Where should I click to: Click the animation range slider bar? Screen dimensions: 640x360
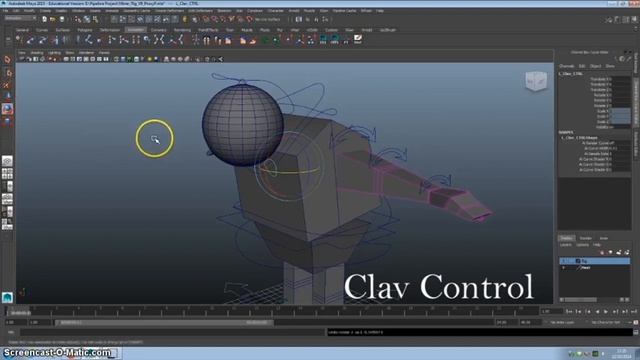pos(164,322)
